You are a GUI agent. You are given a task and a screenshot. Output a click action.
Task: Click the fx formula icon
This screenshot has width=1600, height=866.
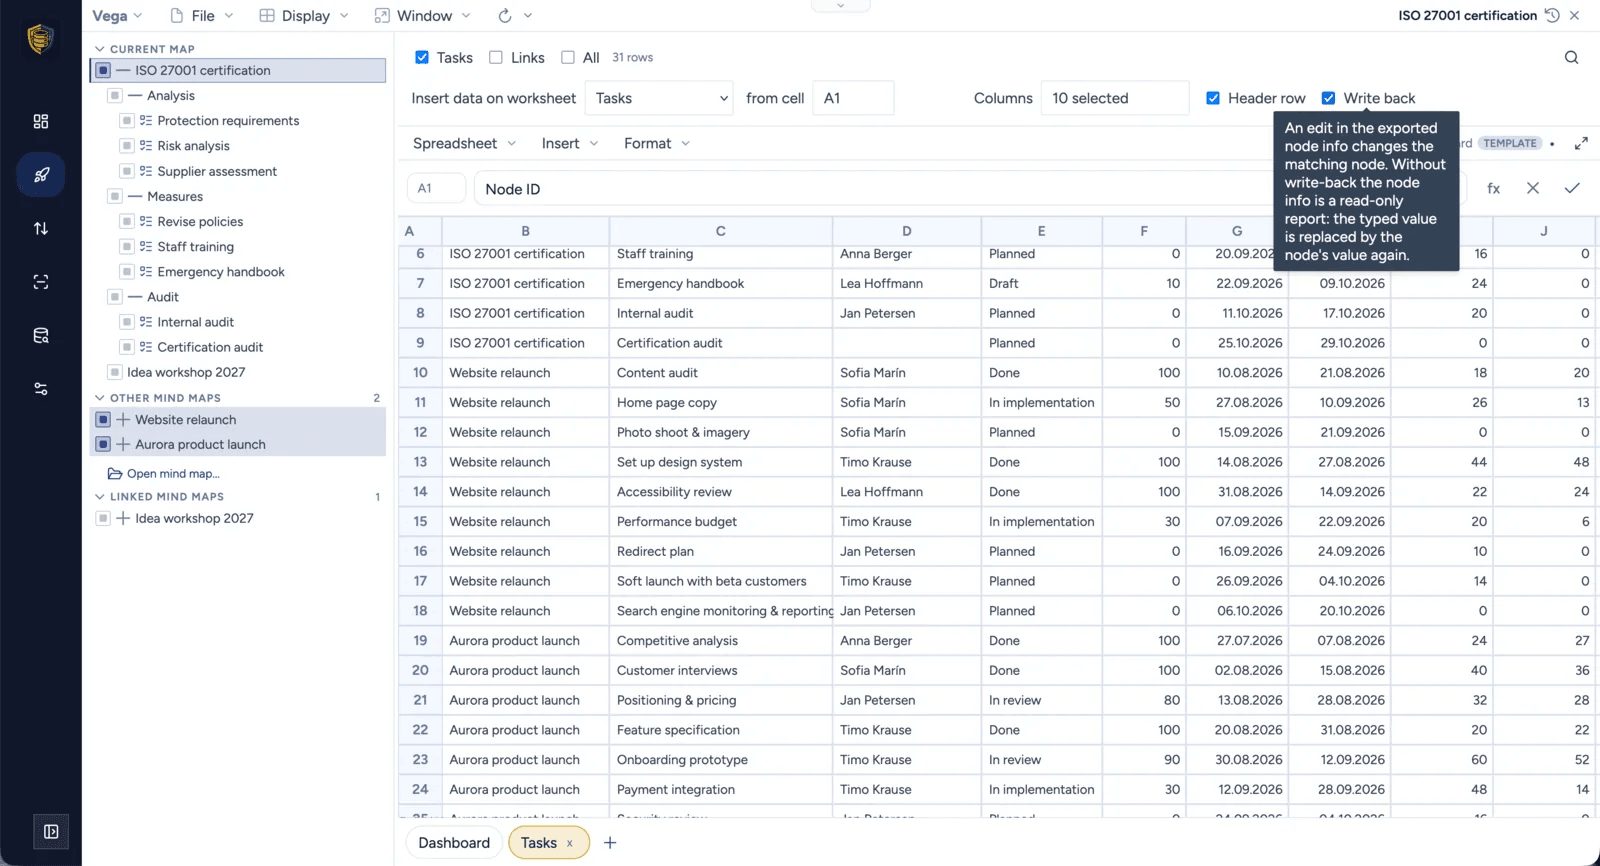point(1493,188)
